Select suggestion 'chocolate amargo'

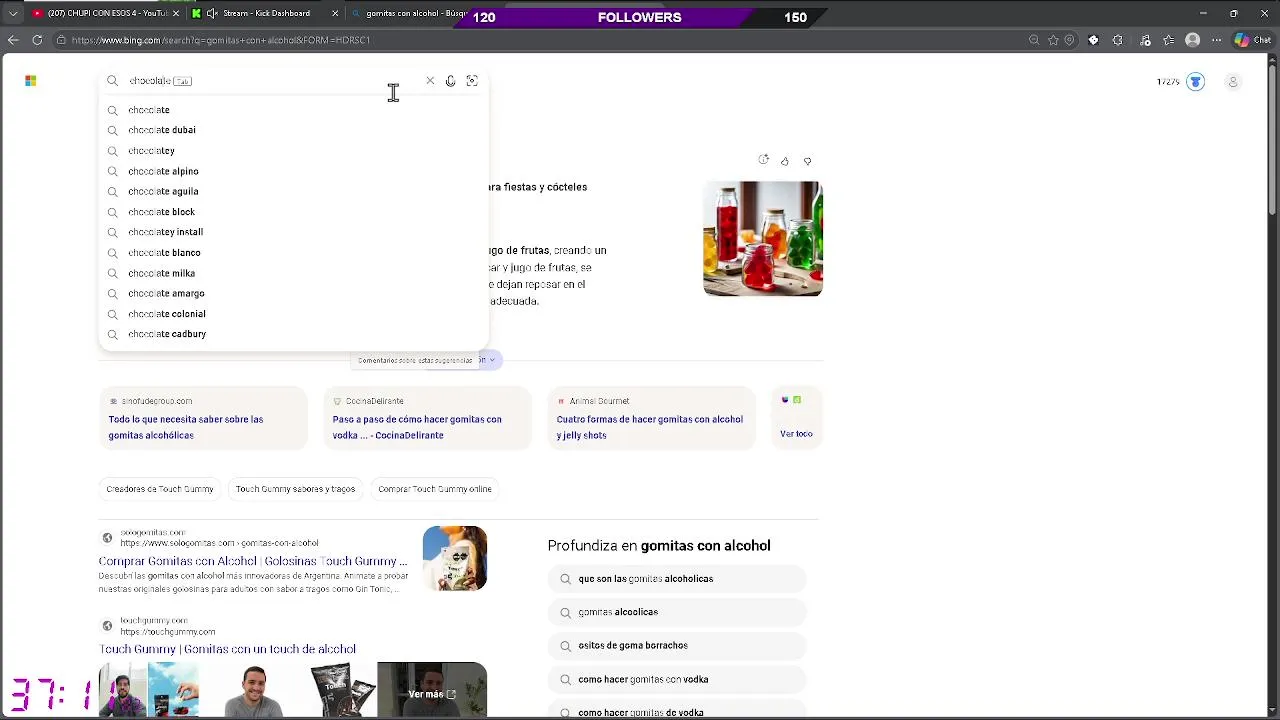point(294,293)
